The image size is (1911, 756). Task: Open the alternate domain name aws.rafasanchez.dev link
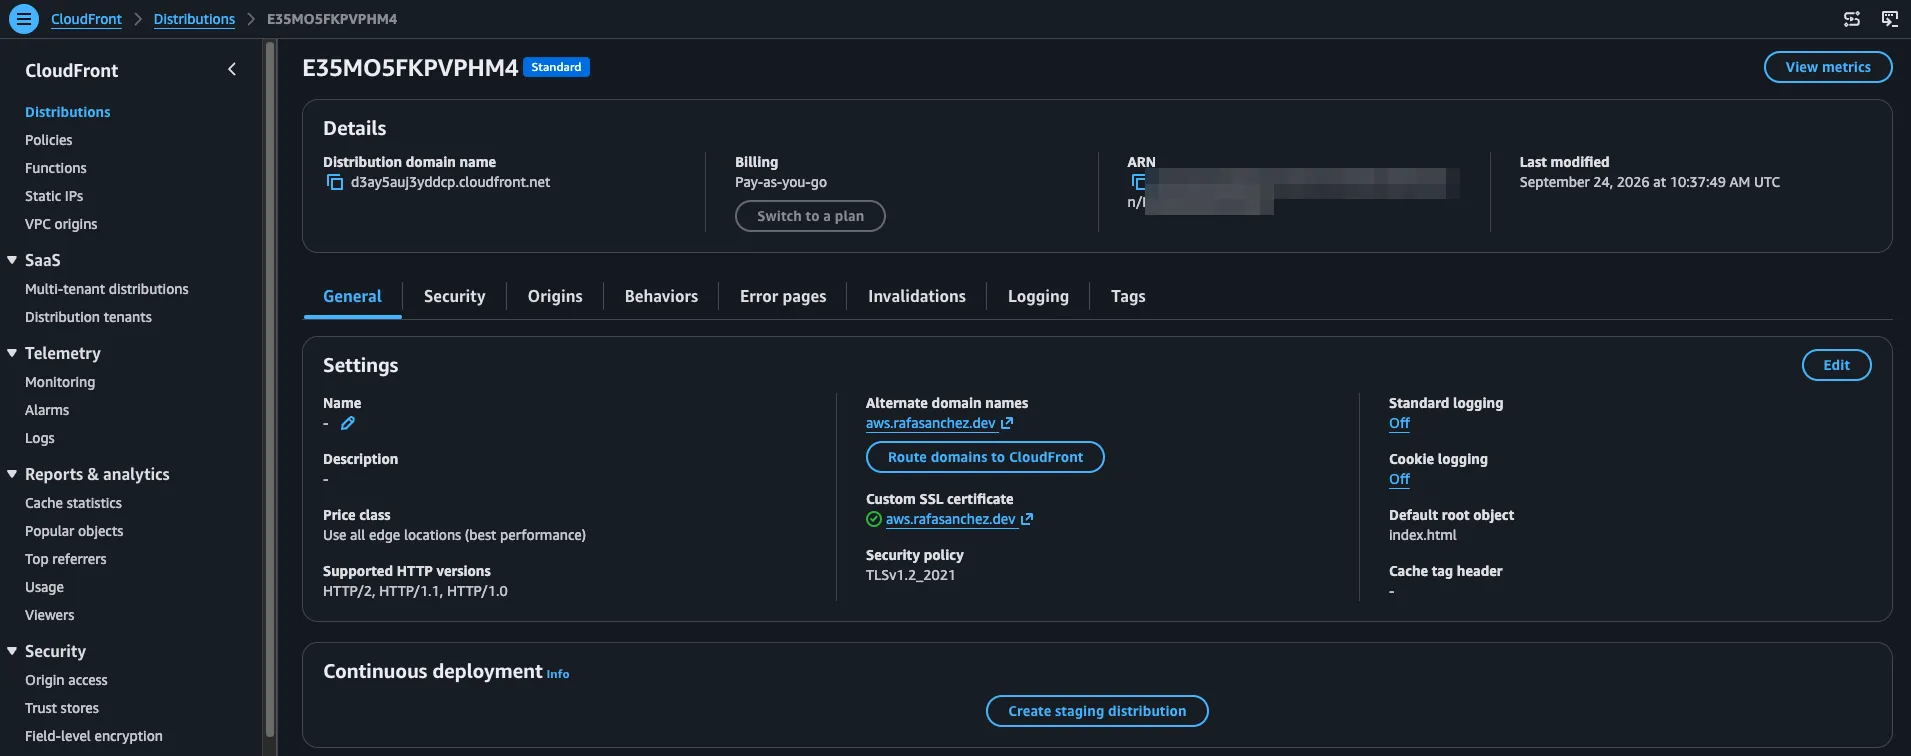click(x=939, y=423)
